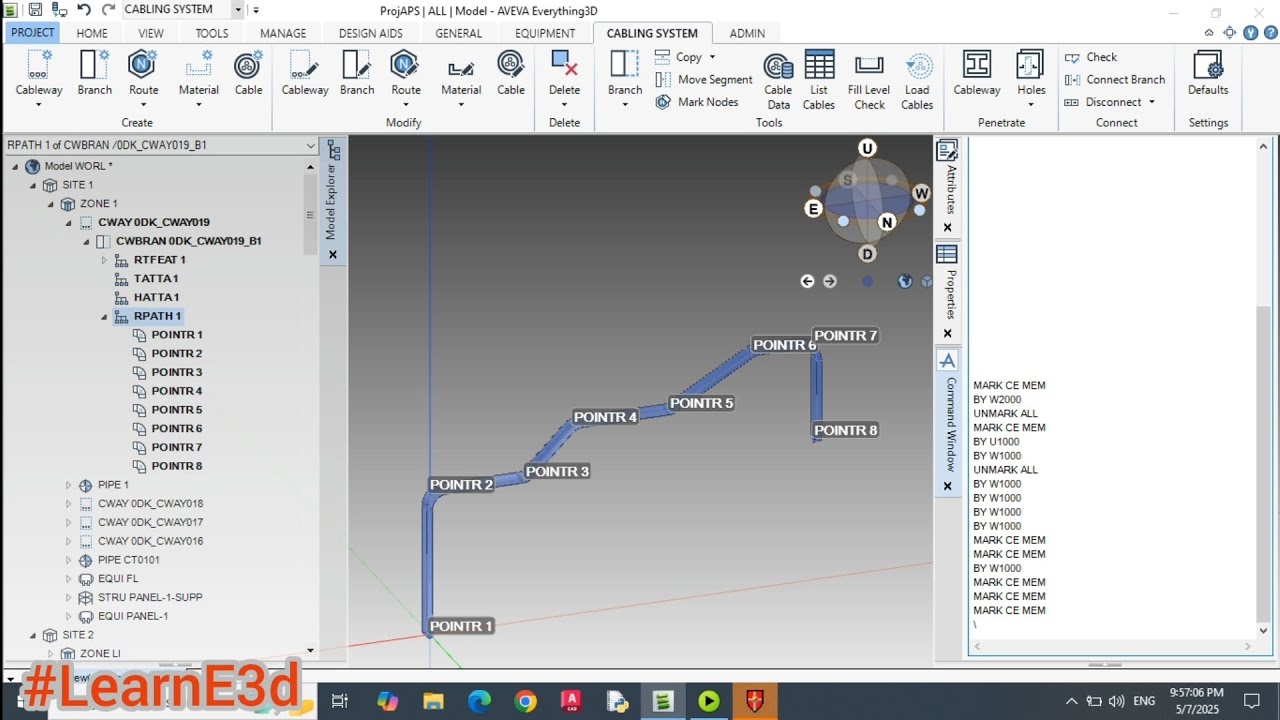Open the Disconnect dropdown arrow
The height and width of the screenshot is (720, 1280).
point(1151,102)
